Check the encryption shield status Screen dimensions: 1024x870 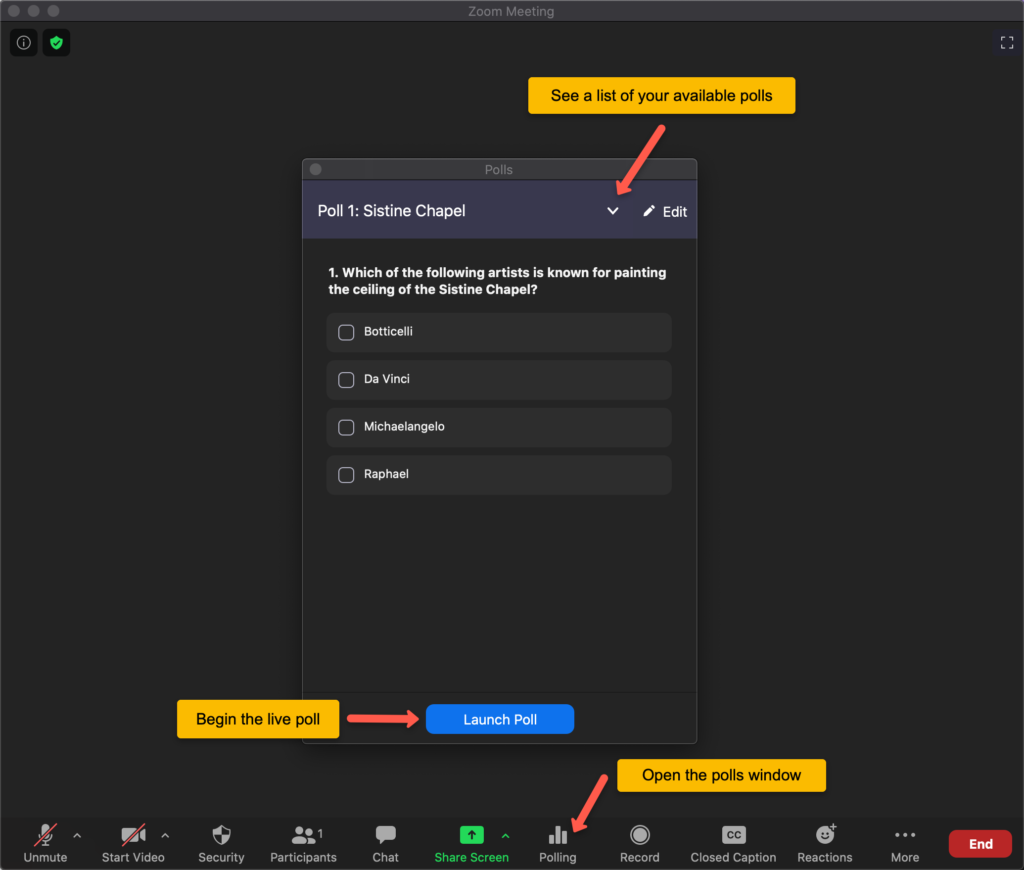click(x=57, y=42)
